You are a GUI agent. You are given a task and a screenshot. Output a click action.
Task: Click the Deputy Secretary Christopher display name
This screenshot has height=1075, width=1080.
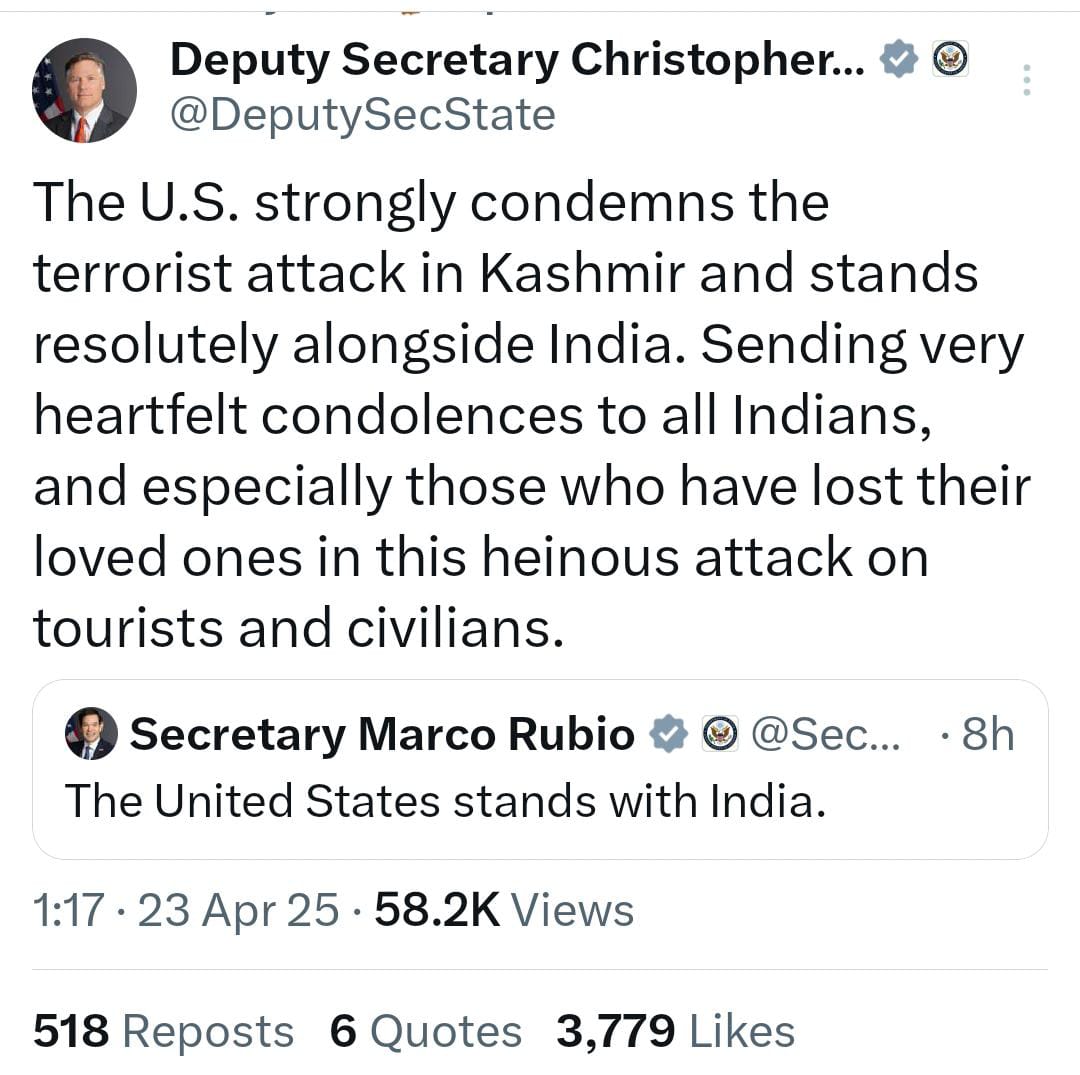[517, 61]
